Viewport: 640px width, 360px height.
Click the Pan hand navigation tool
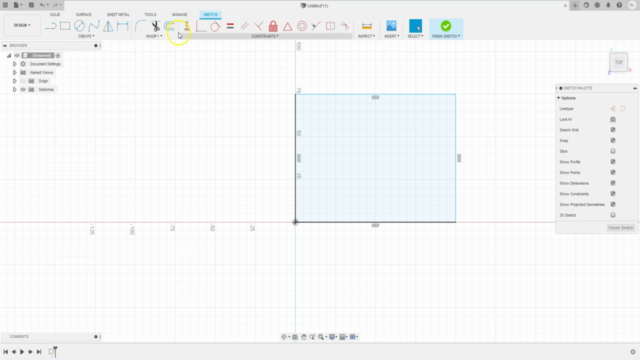(x=304, y=337)
